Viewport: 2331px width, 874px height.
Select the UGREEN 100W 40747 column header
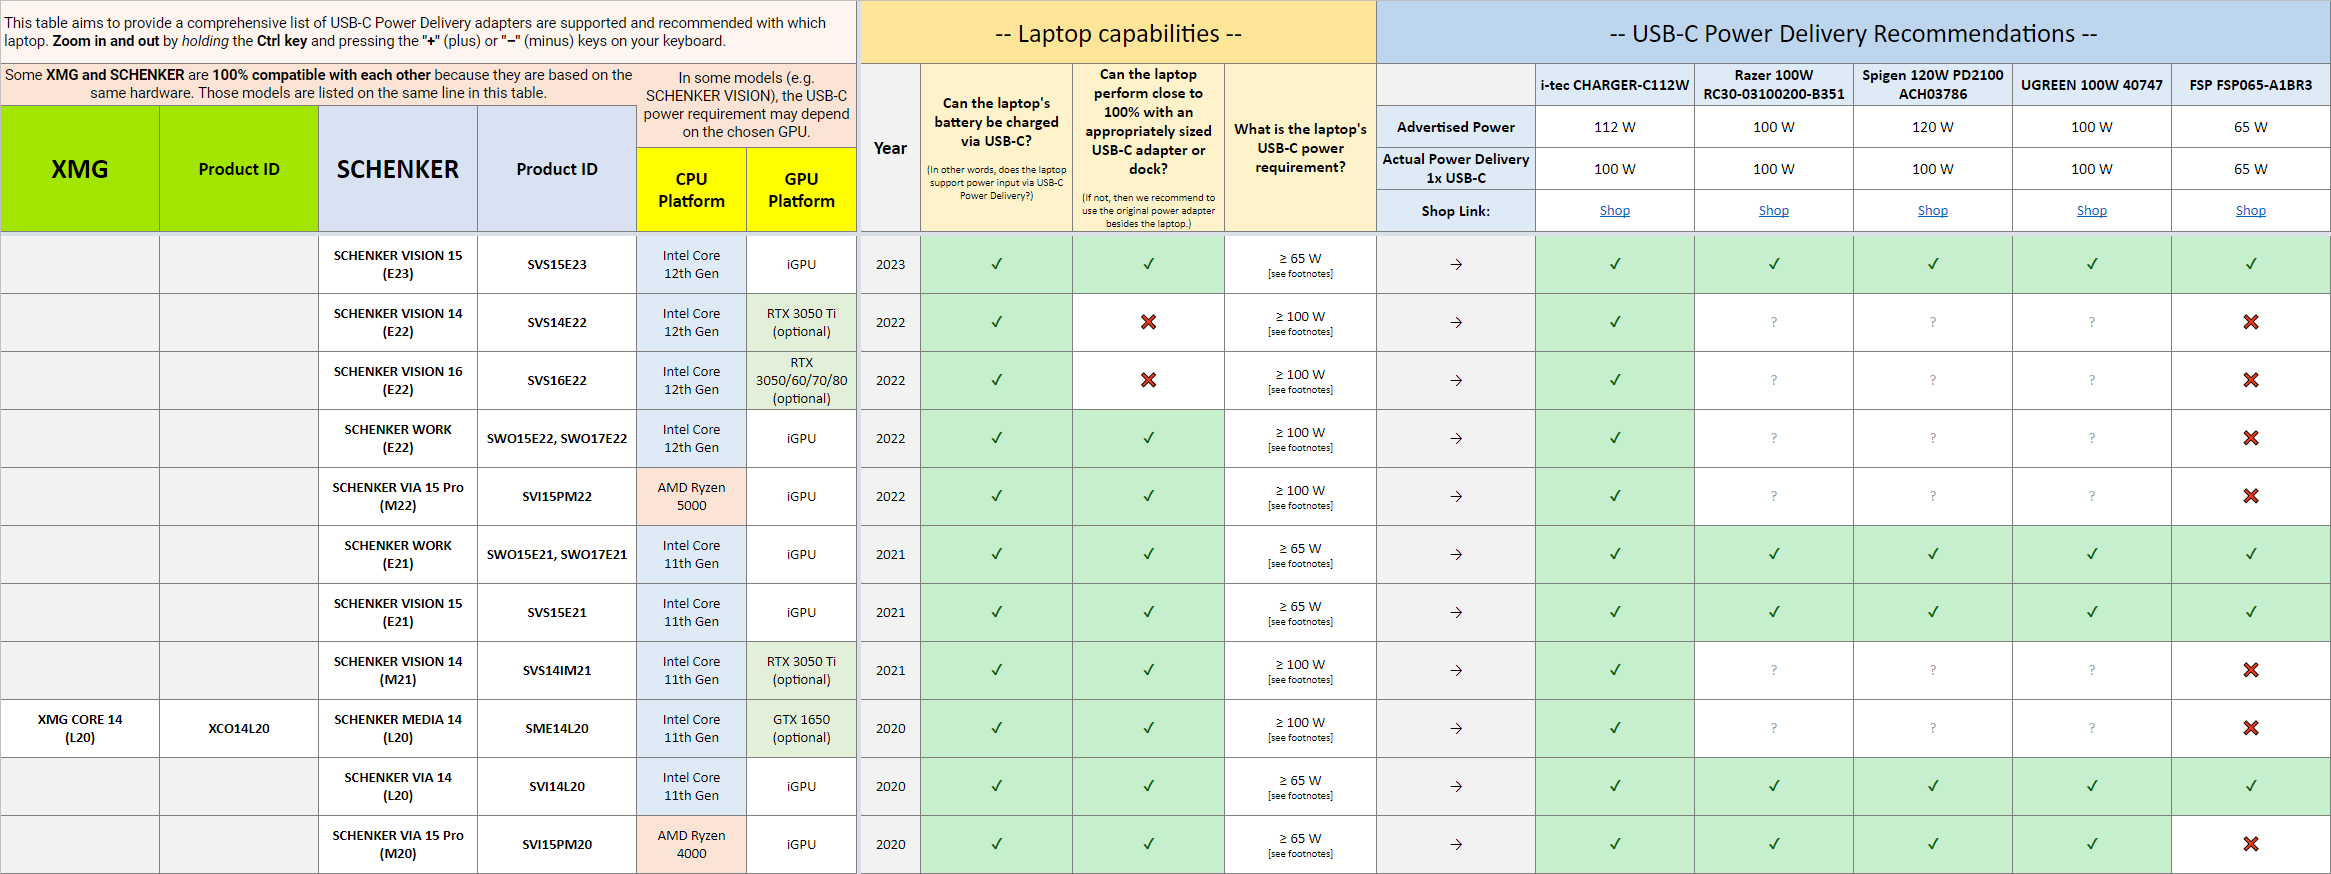pyautogui.click(x=2092, y=85)
